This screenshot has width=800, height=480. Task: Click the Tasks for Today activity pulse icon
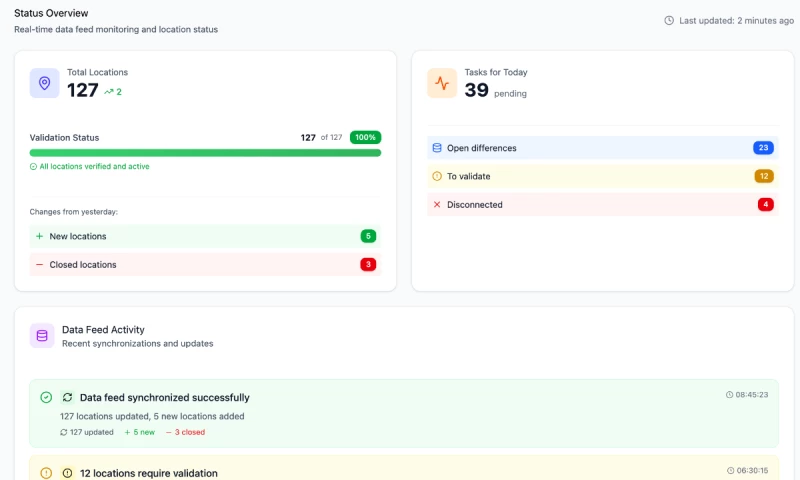[442, 83]
